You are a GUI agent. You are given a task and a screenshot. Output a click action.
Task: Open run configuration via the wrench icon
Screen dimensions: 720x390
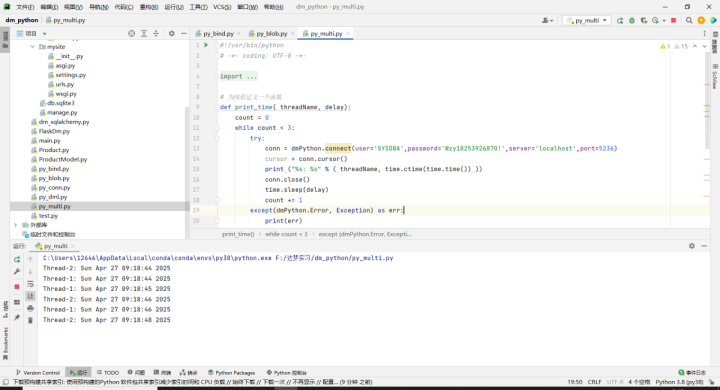(17, 271)
